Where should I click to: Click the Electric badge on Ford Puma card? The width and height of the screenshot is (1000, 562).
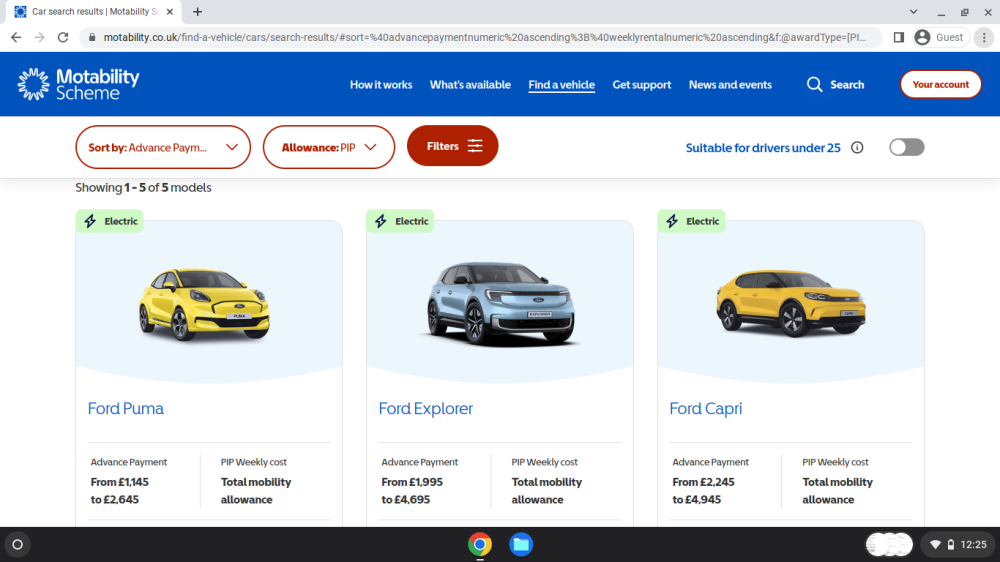coord(109,221)
